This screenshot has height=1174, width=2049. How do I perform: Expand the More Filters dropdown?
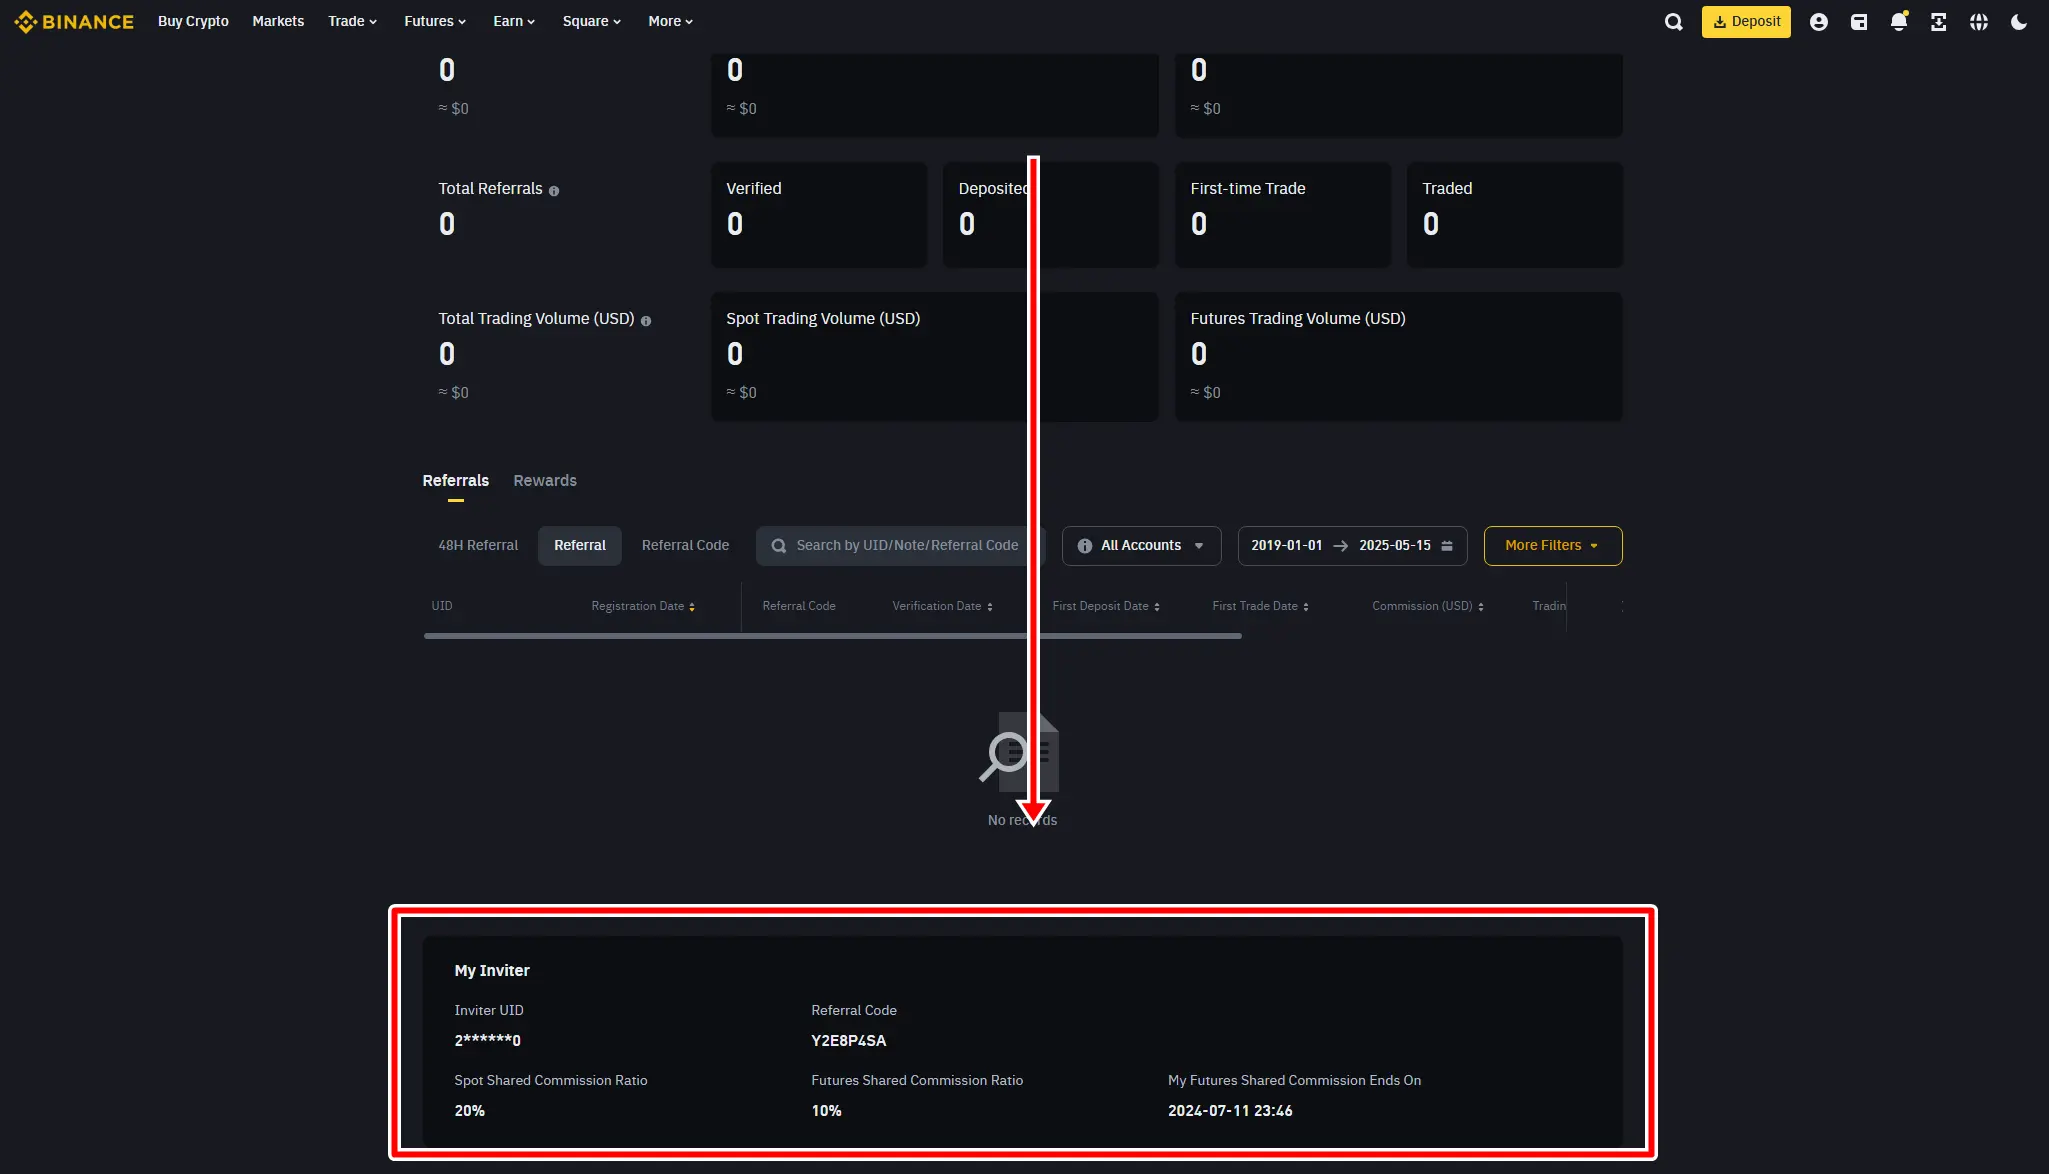coord(1552,545)
